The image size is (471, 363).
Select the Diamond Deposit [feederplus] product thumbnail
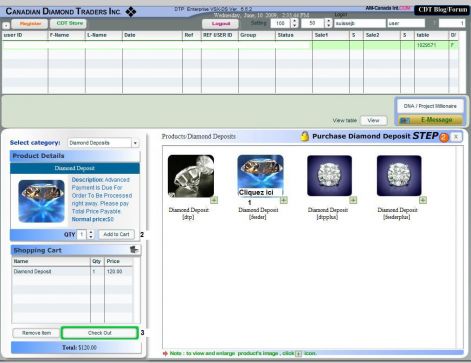[x=399, y=176]
